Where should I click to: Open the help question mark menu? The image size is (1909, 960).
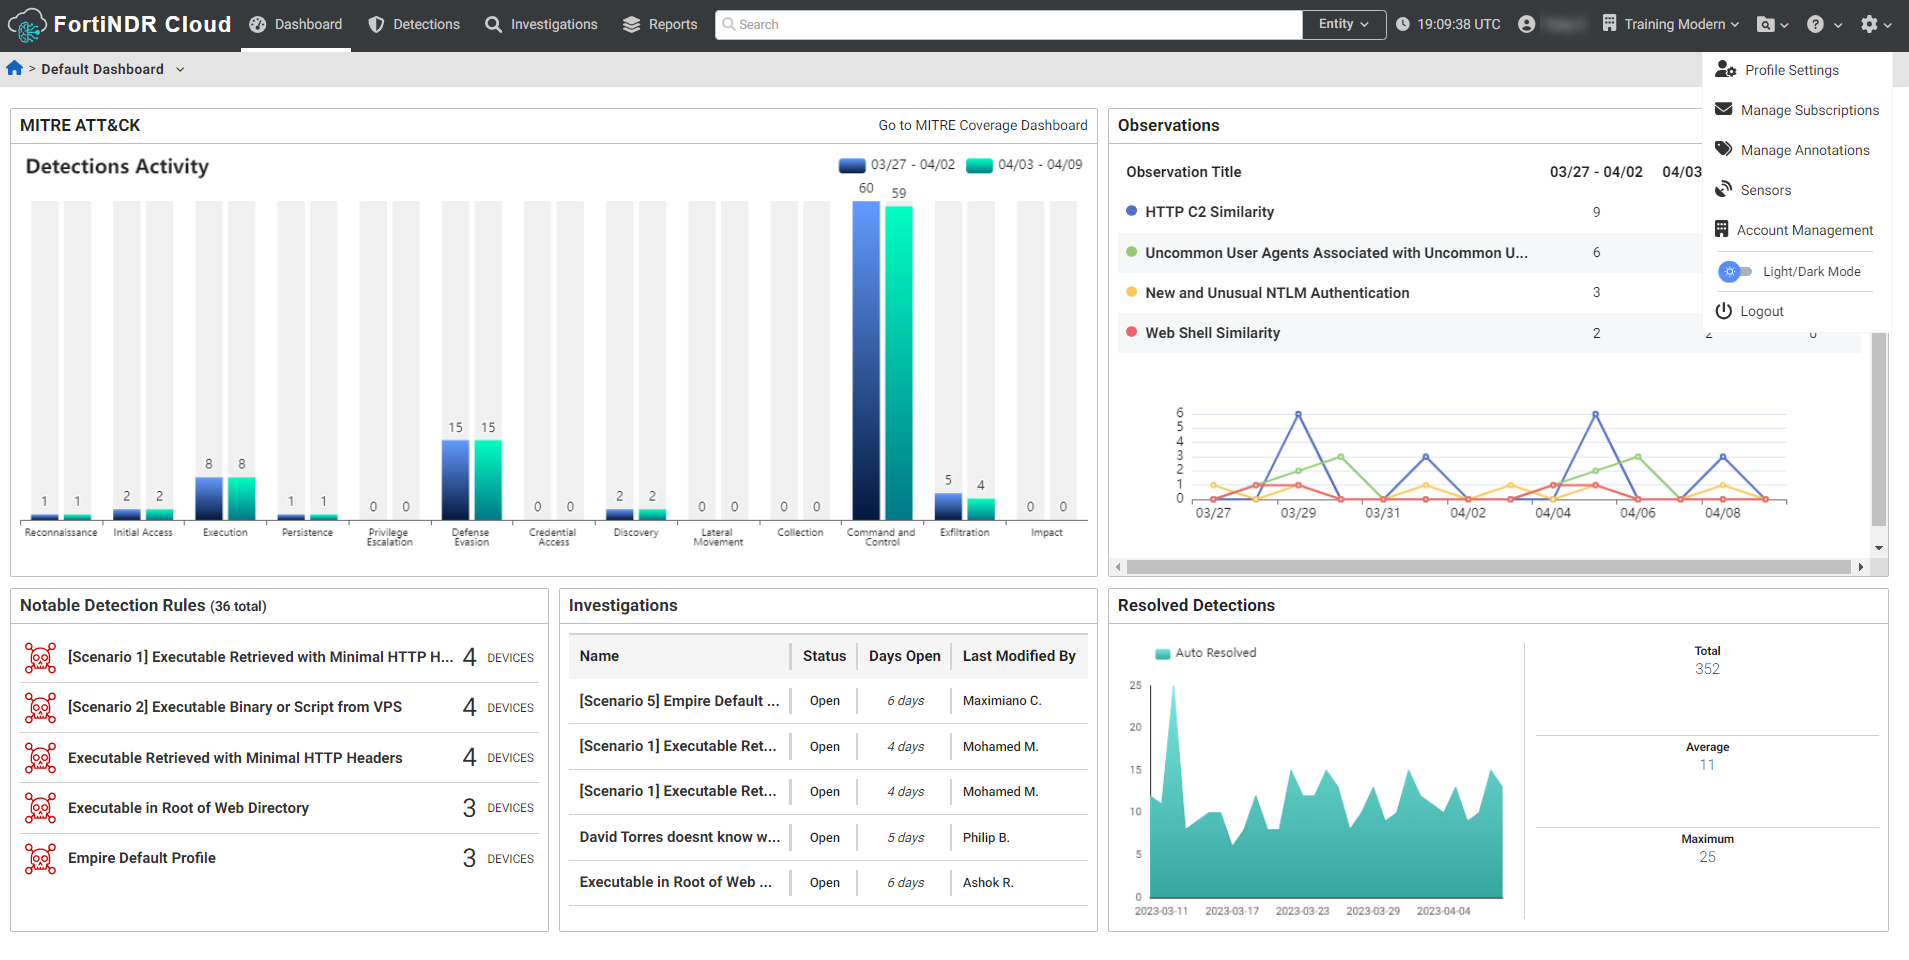click(1815, 25)
